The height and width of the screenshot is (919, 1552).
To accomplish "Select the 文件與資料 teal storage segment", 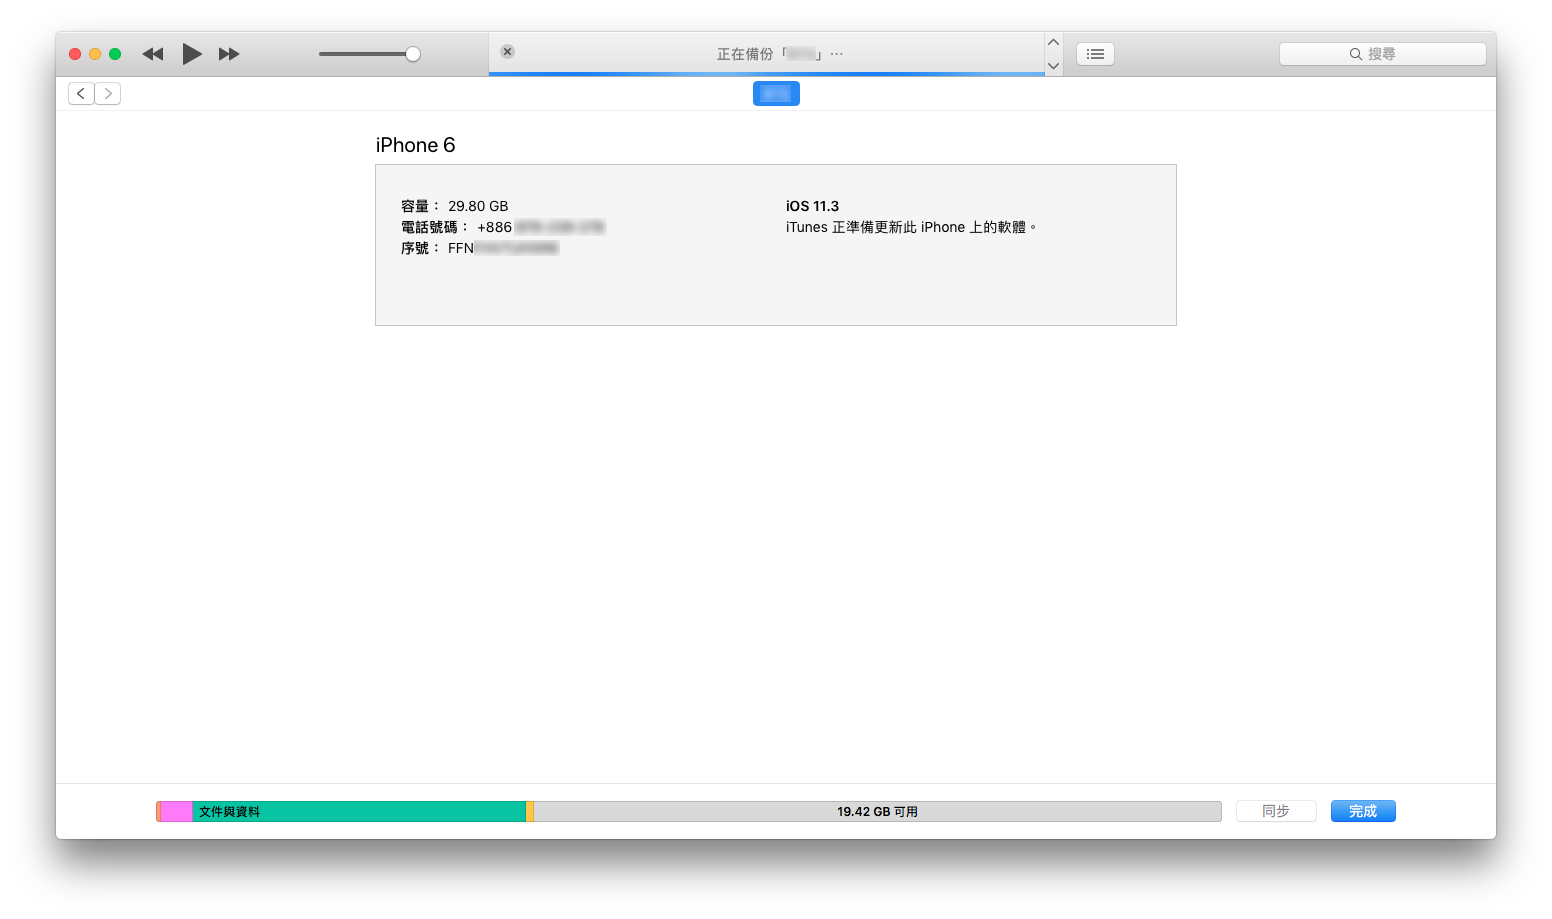I will [x=359, y=811].
